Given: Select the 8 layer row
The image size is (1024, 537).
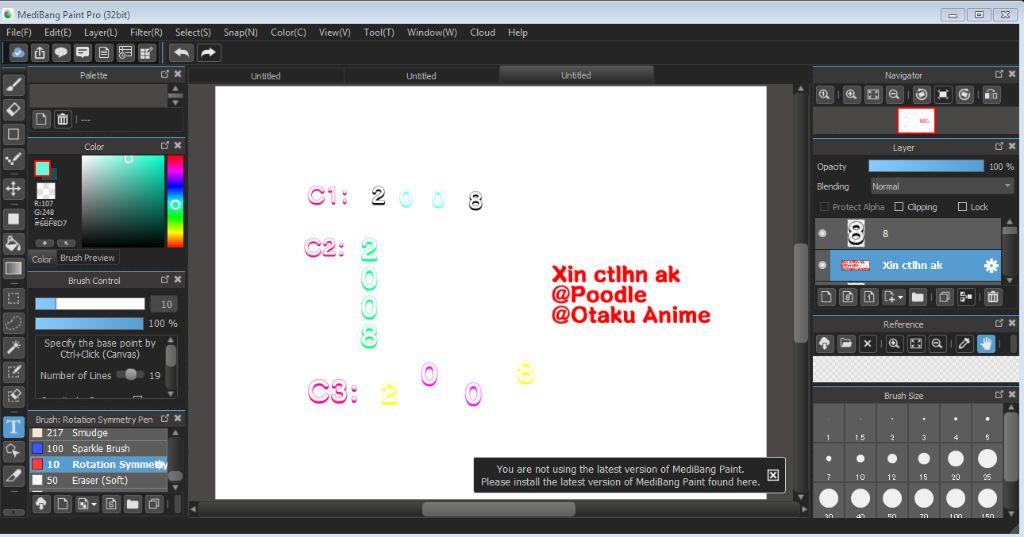Looking at the screenshot, I should coord(908,233).
